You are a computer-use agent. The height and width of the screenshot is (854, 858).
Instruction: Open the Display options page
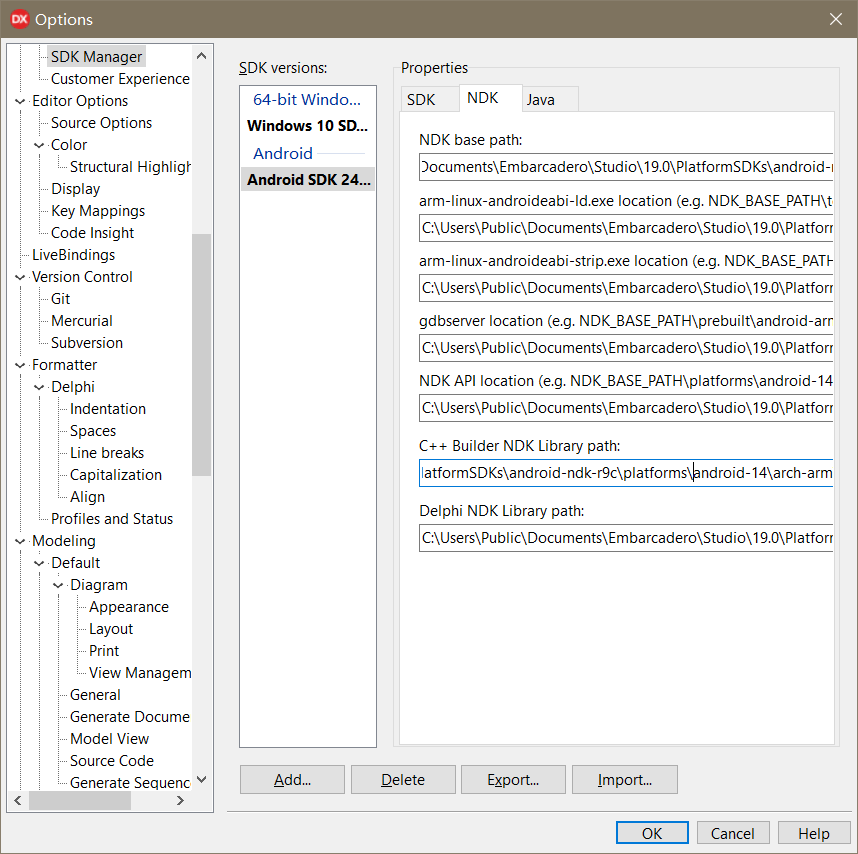[76, 189]
